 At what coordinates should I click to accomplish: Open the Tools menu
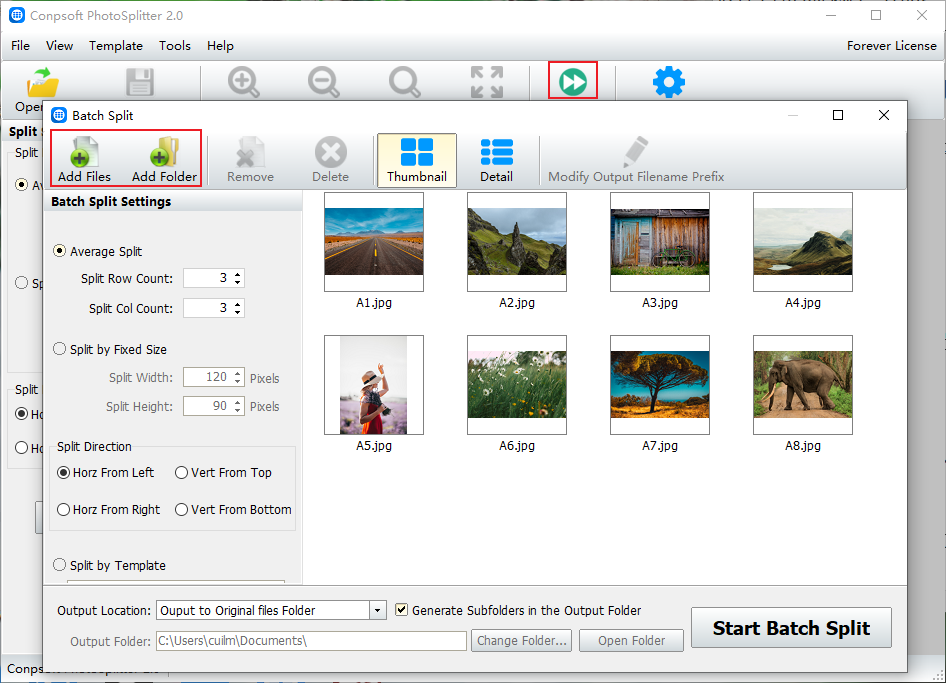click(175, 46)
